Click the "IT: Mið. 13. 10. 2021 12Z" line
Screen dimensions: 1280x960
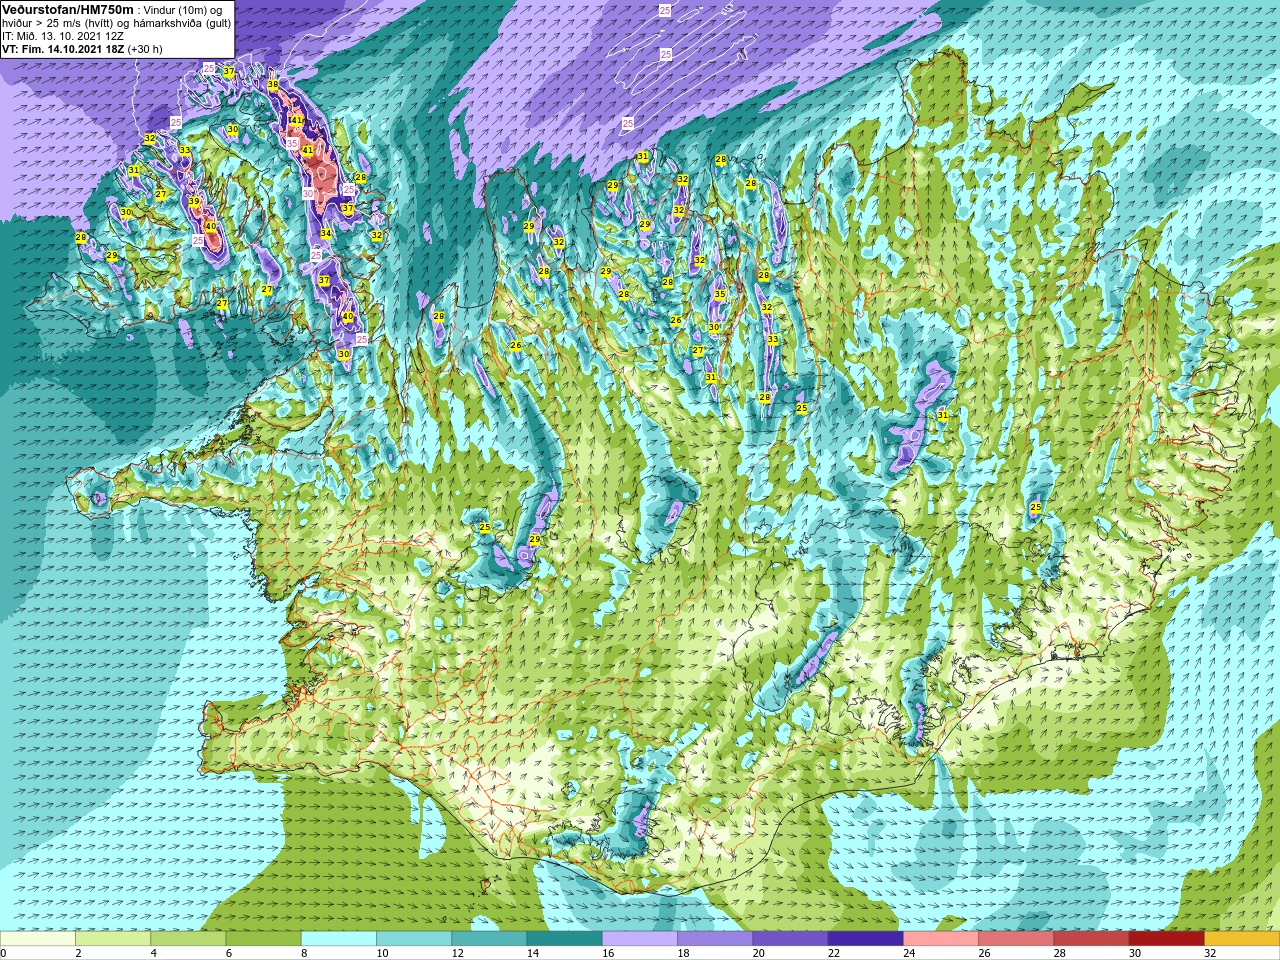coord(63,35)
